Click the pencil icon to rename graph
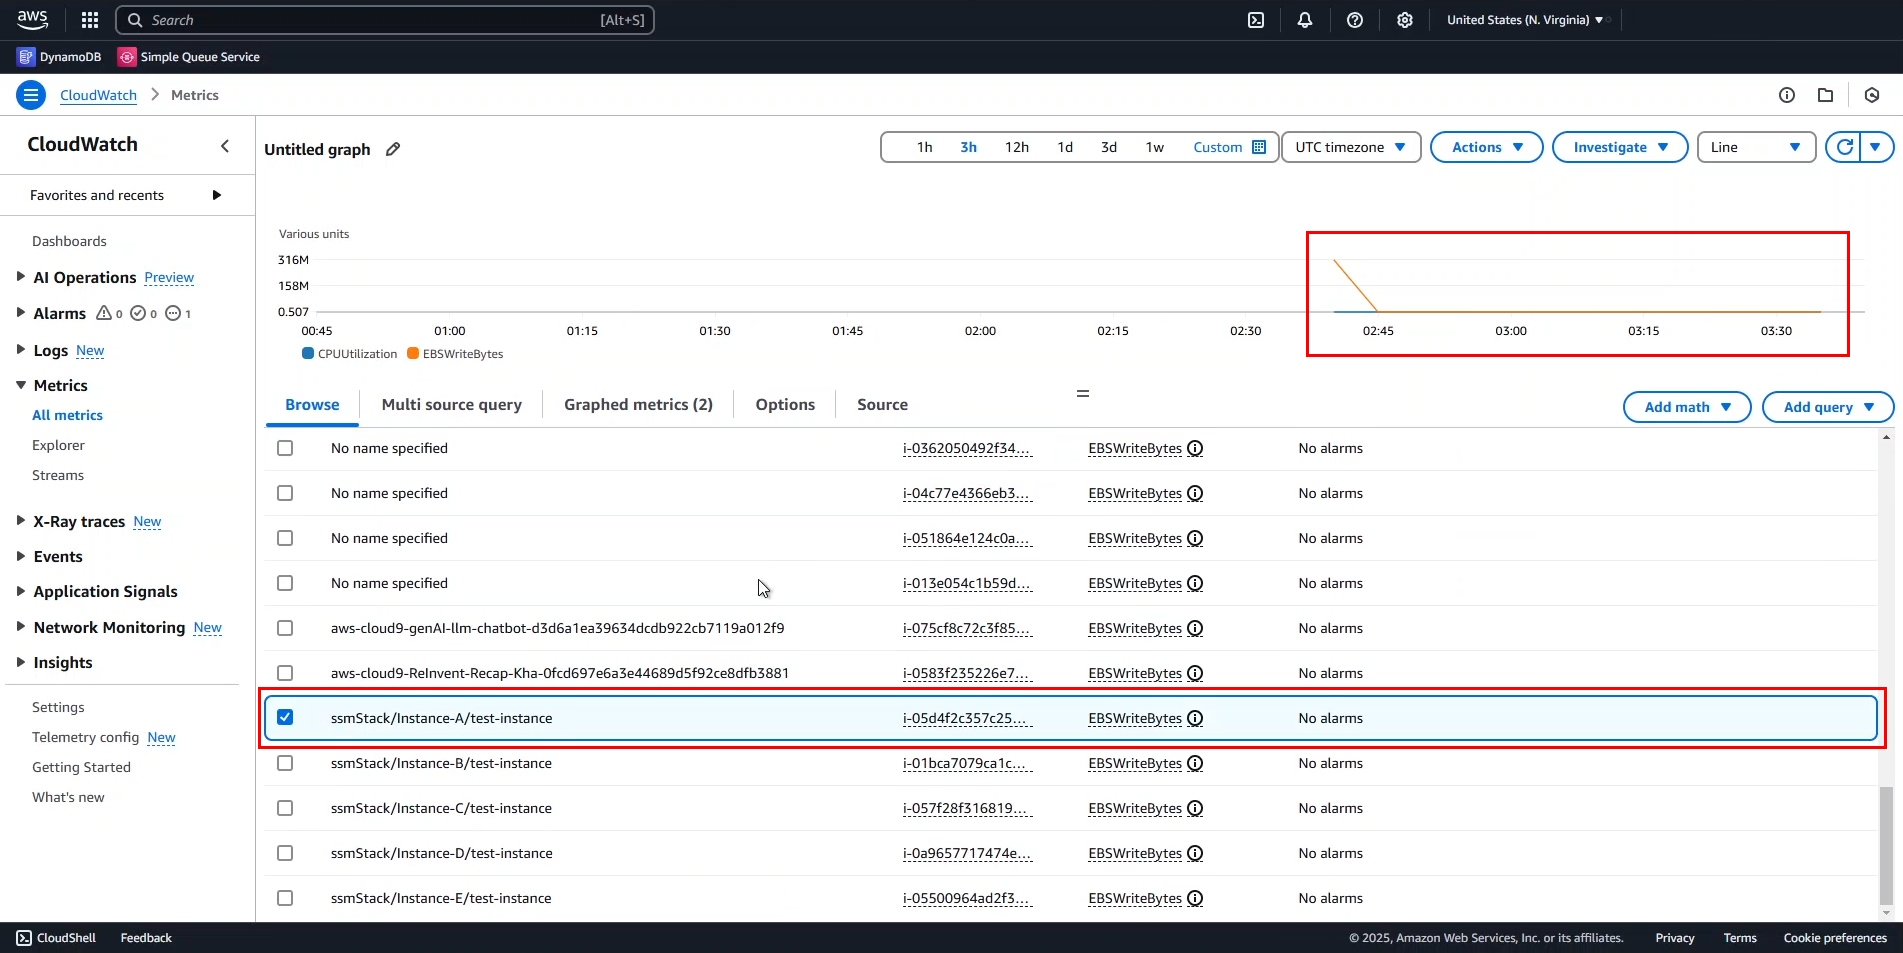 393,149
